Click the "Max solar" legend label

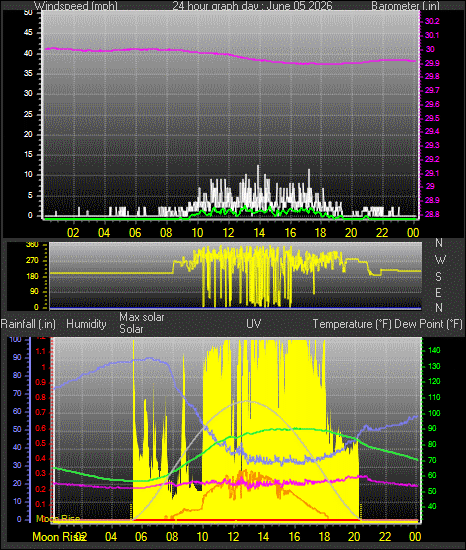pos(142,317)
